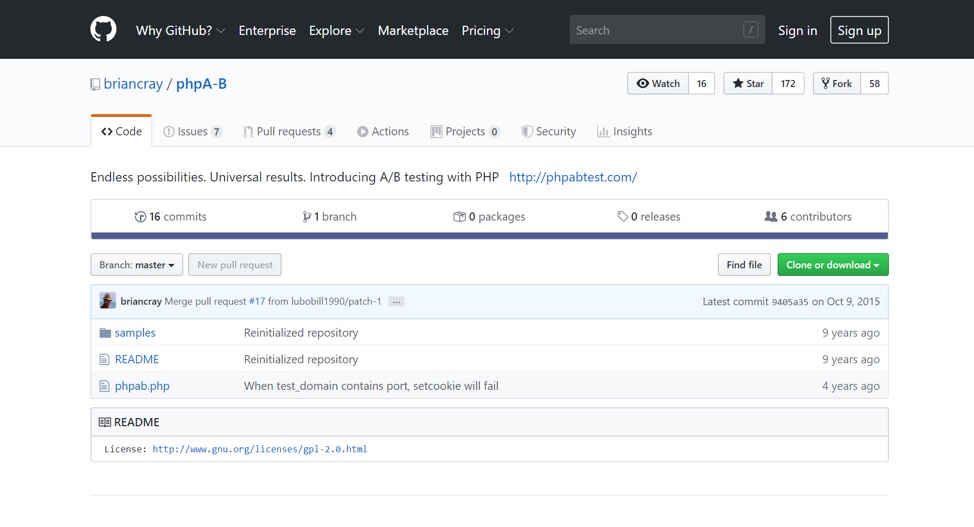Open the phpabtest.com website link
The width and height of the screenshot is (974, 527).
point(573,177)
